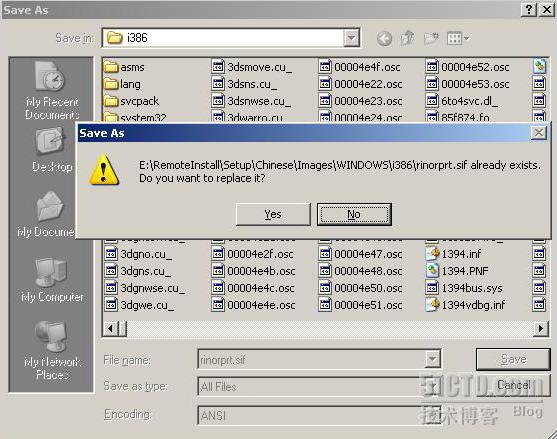Open My Recent Documents place
557x439 pixels.
[52, 90]
